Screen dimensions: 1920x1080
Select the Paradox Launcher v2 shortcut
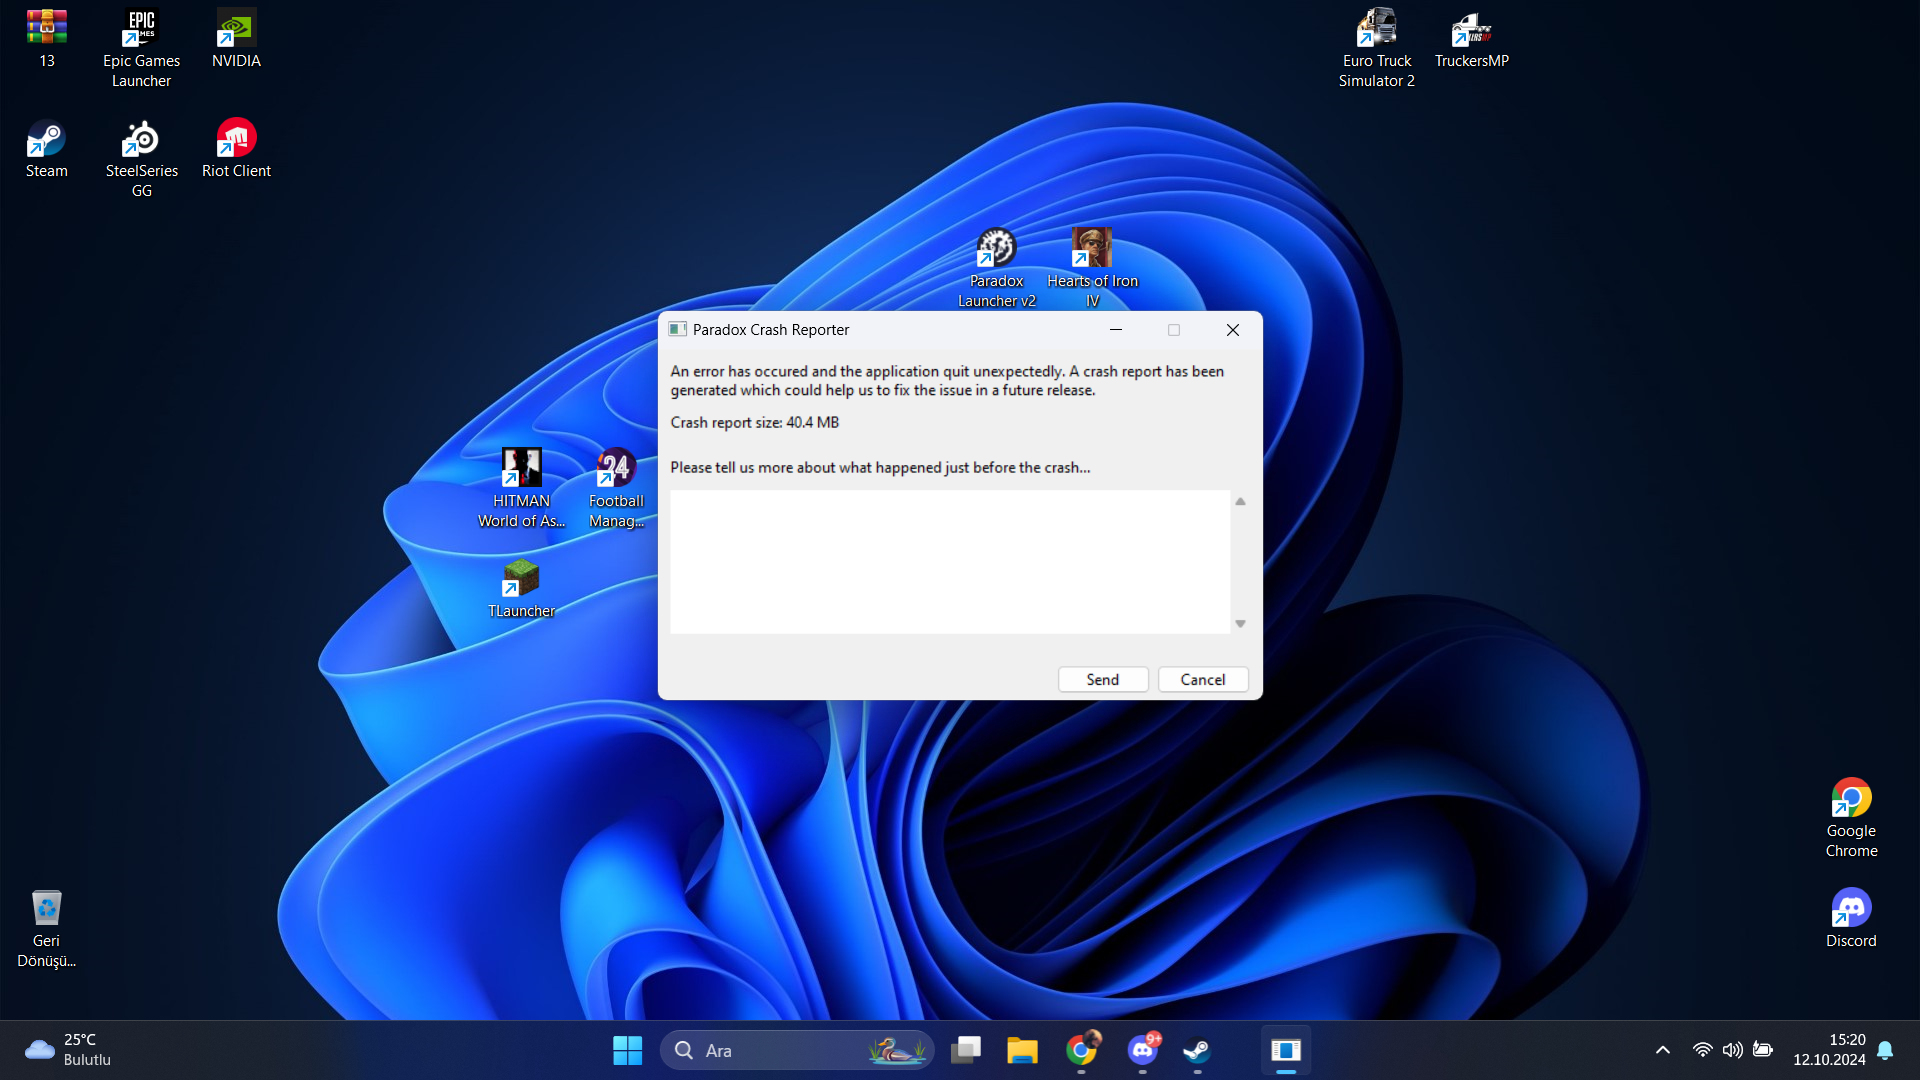point(996,249)
